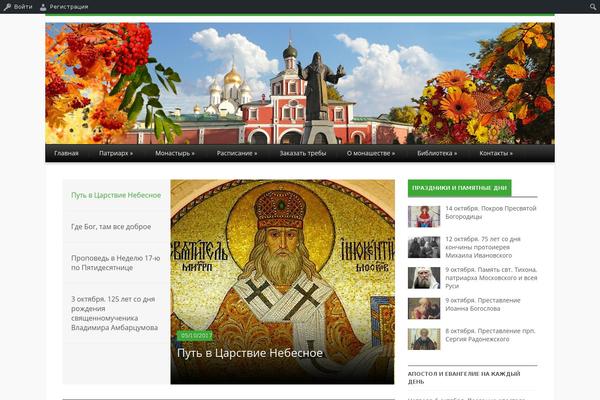Screen dimensions: 600x400
Task: Select the Где Бог, там все доброе tab
Action: pyautogui.click(x=111, y=227)
